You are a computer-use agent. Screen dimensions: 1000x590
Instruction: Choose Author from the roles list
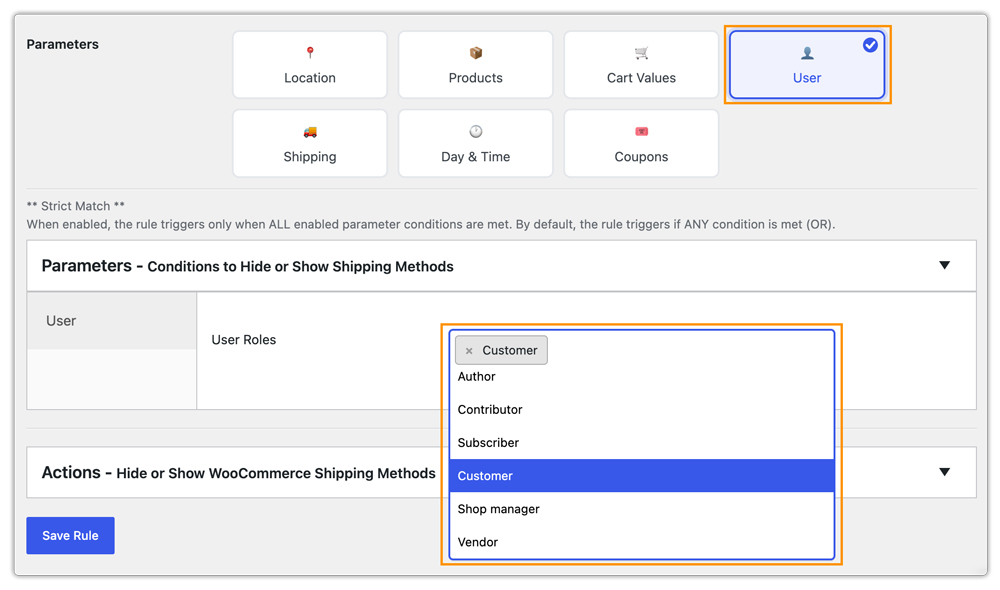tap(642, 376)
